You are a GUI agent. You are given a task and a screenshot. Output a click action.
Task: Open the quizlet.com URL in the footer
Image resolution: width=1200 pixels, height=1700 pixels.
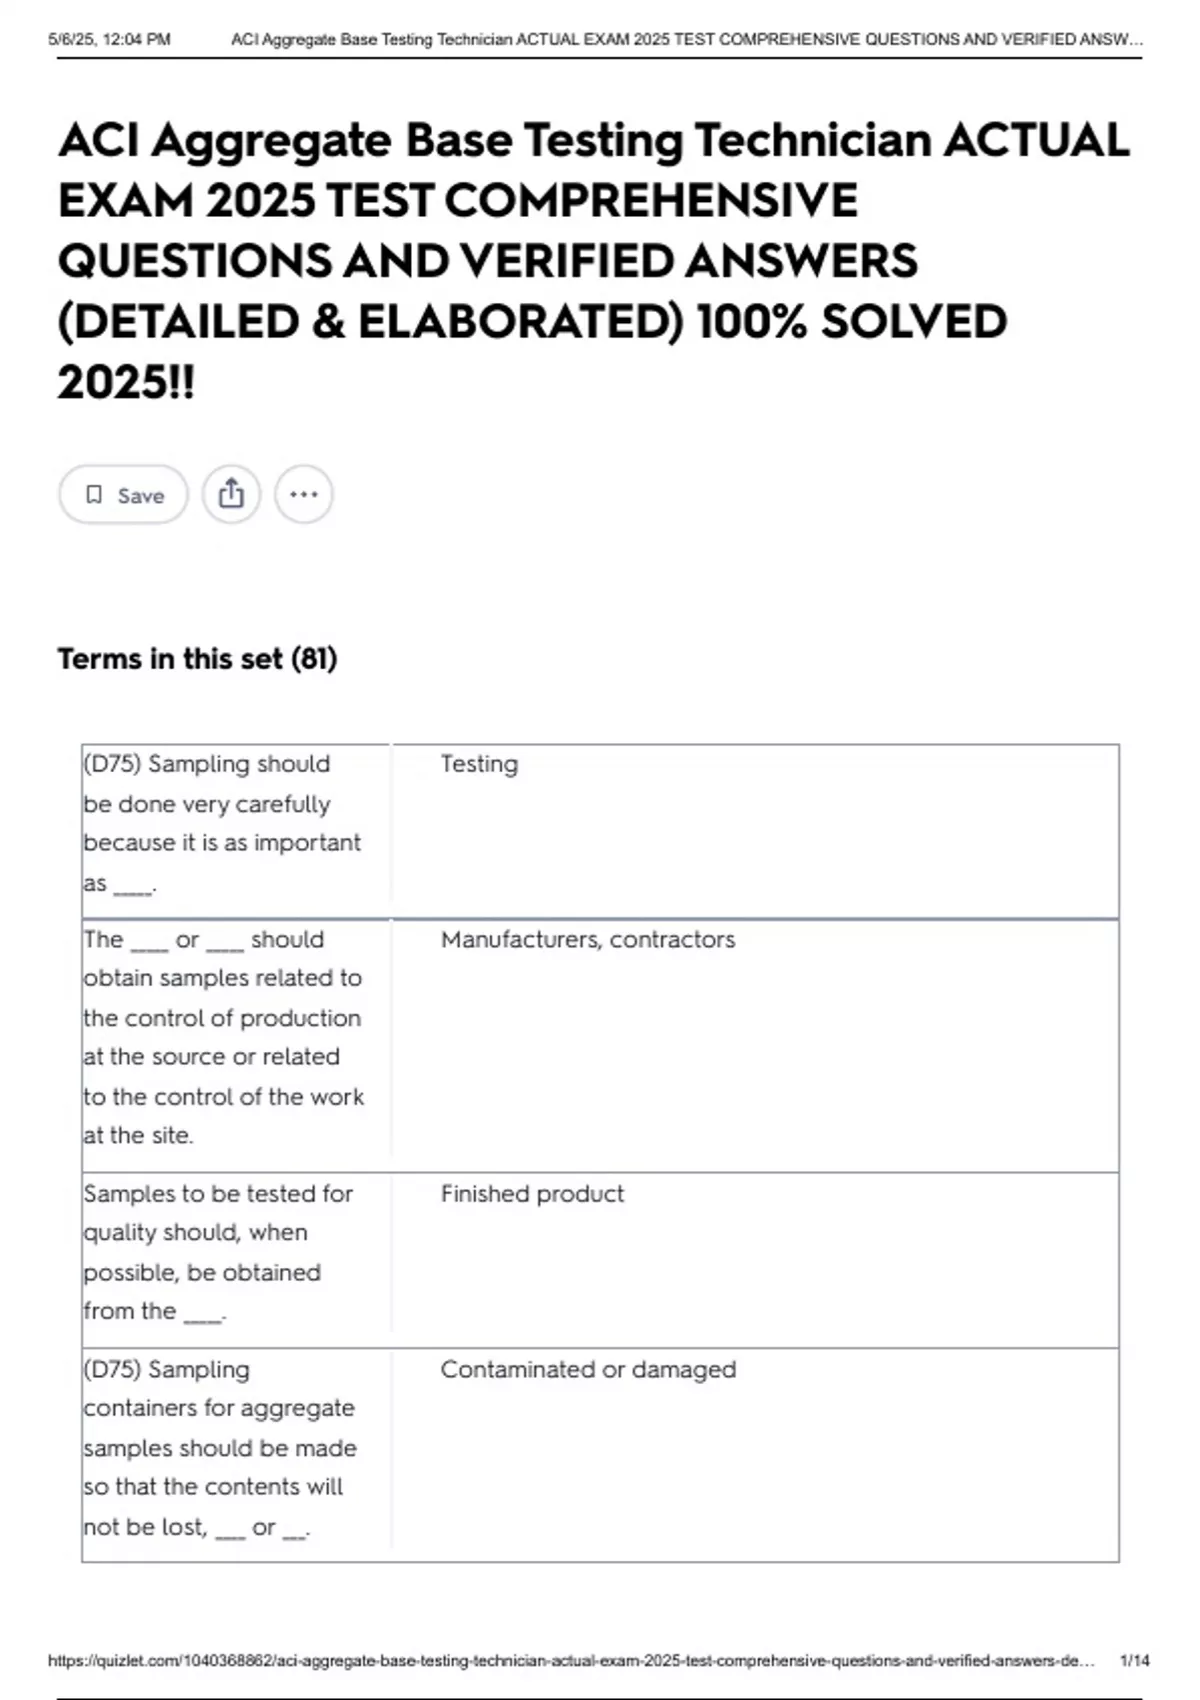pyautogui.click(x=571, y=1661)
